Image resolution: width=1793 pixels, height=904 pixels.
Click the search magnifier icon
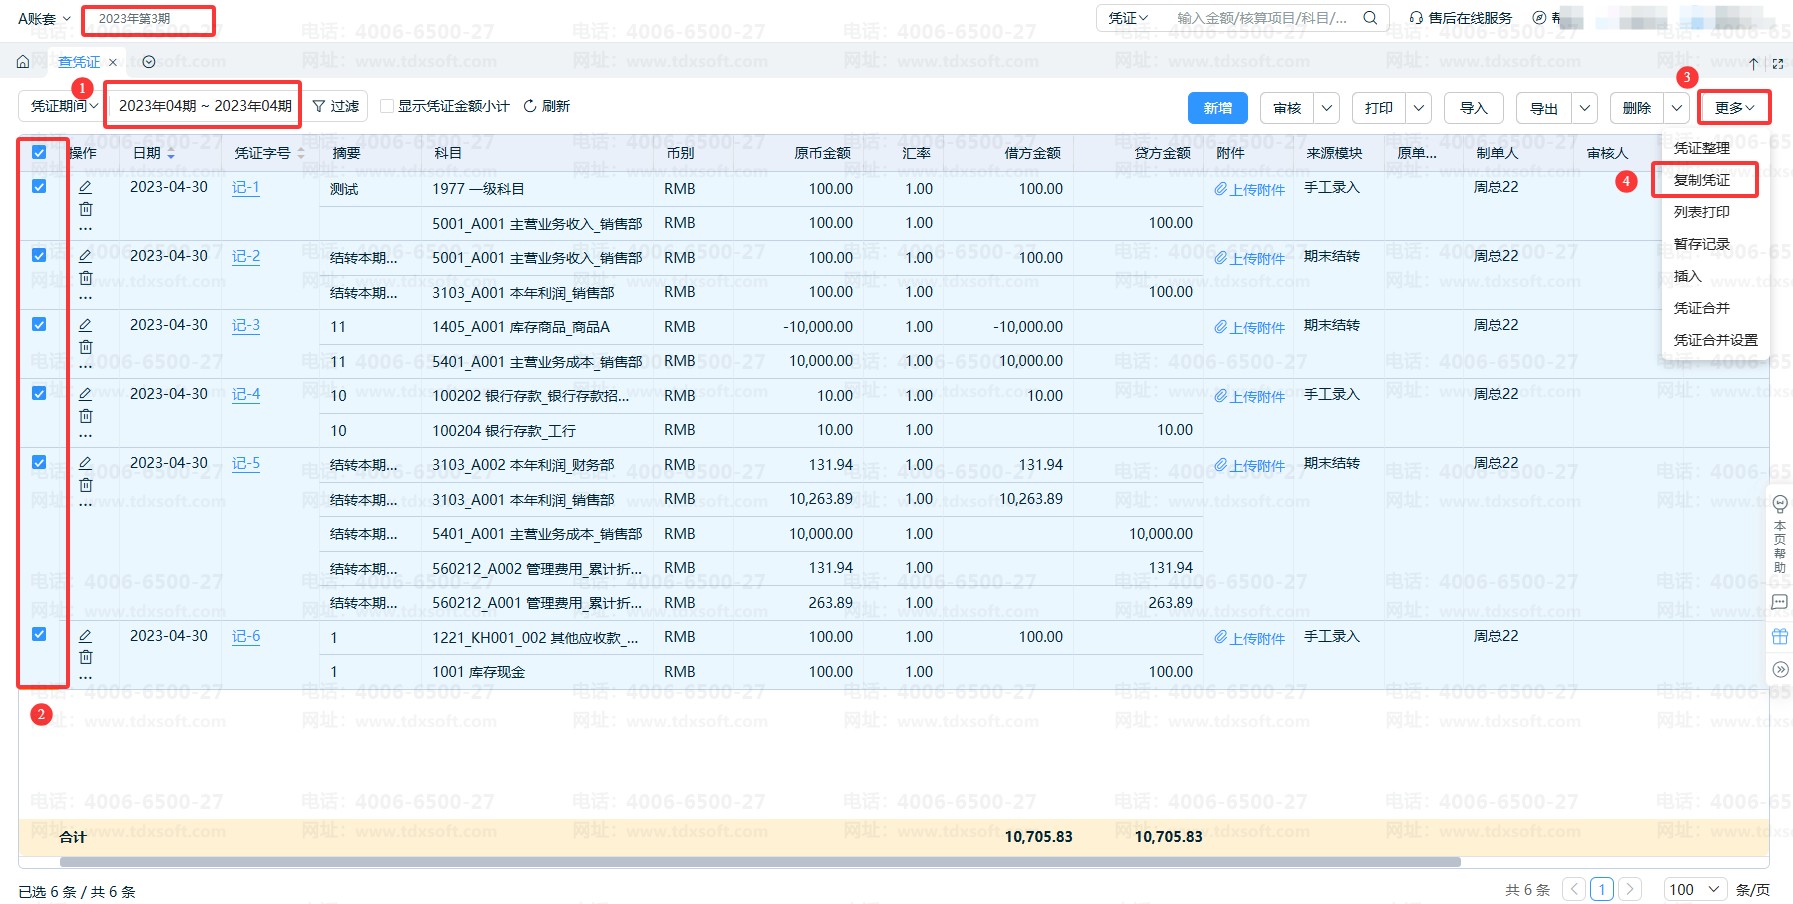pos(1370,18)
